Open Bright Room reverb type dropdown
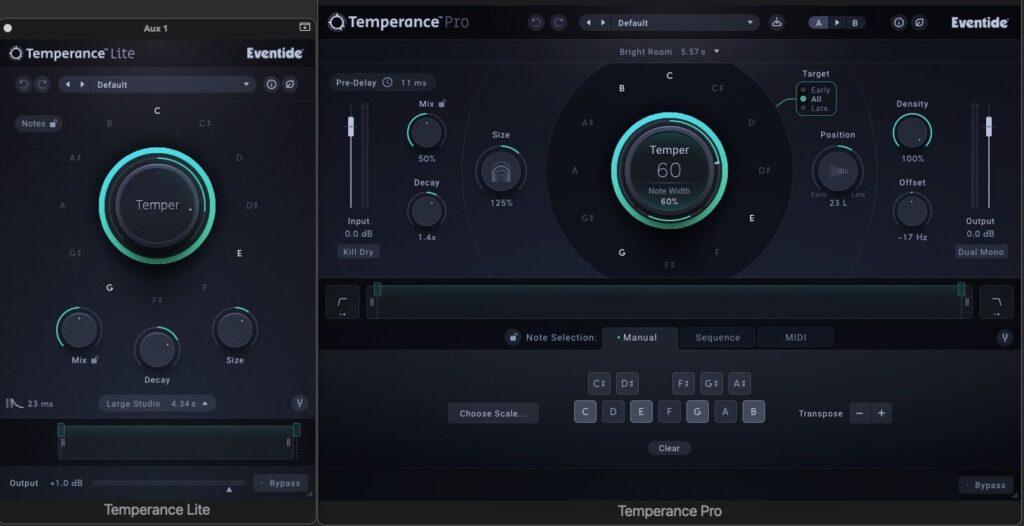 coord(669,52)
